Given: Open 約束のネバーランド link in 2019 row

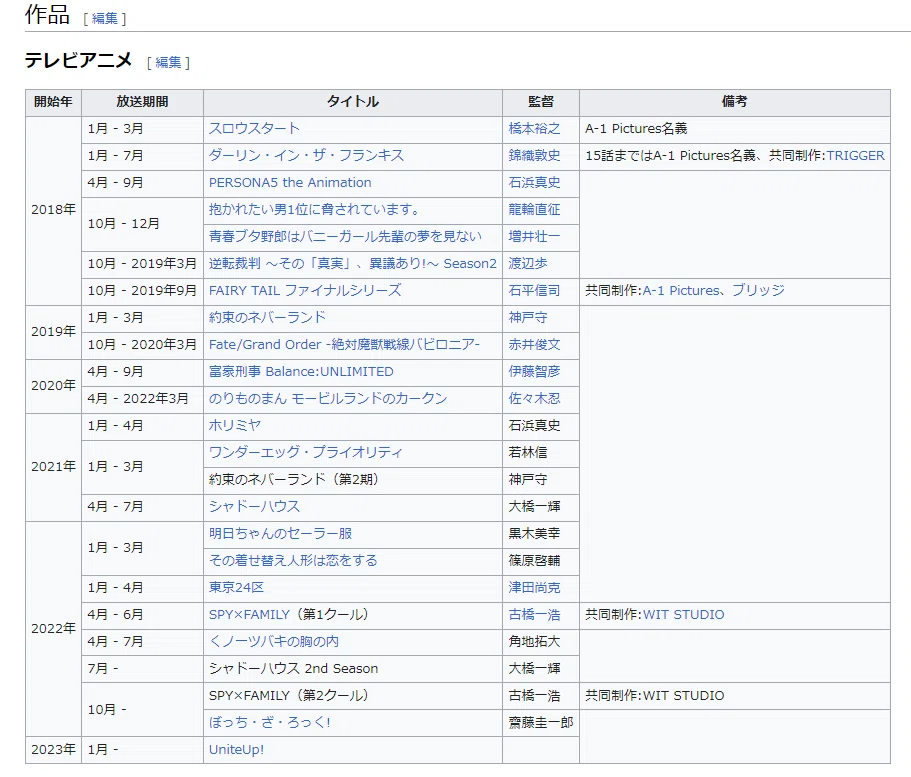Looking at the screenshot, I should (x=267, y=318).
